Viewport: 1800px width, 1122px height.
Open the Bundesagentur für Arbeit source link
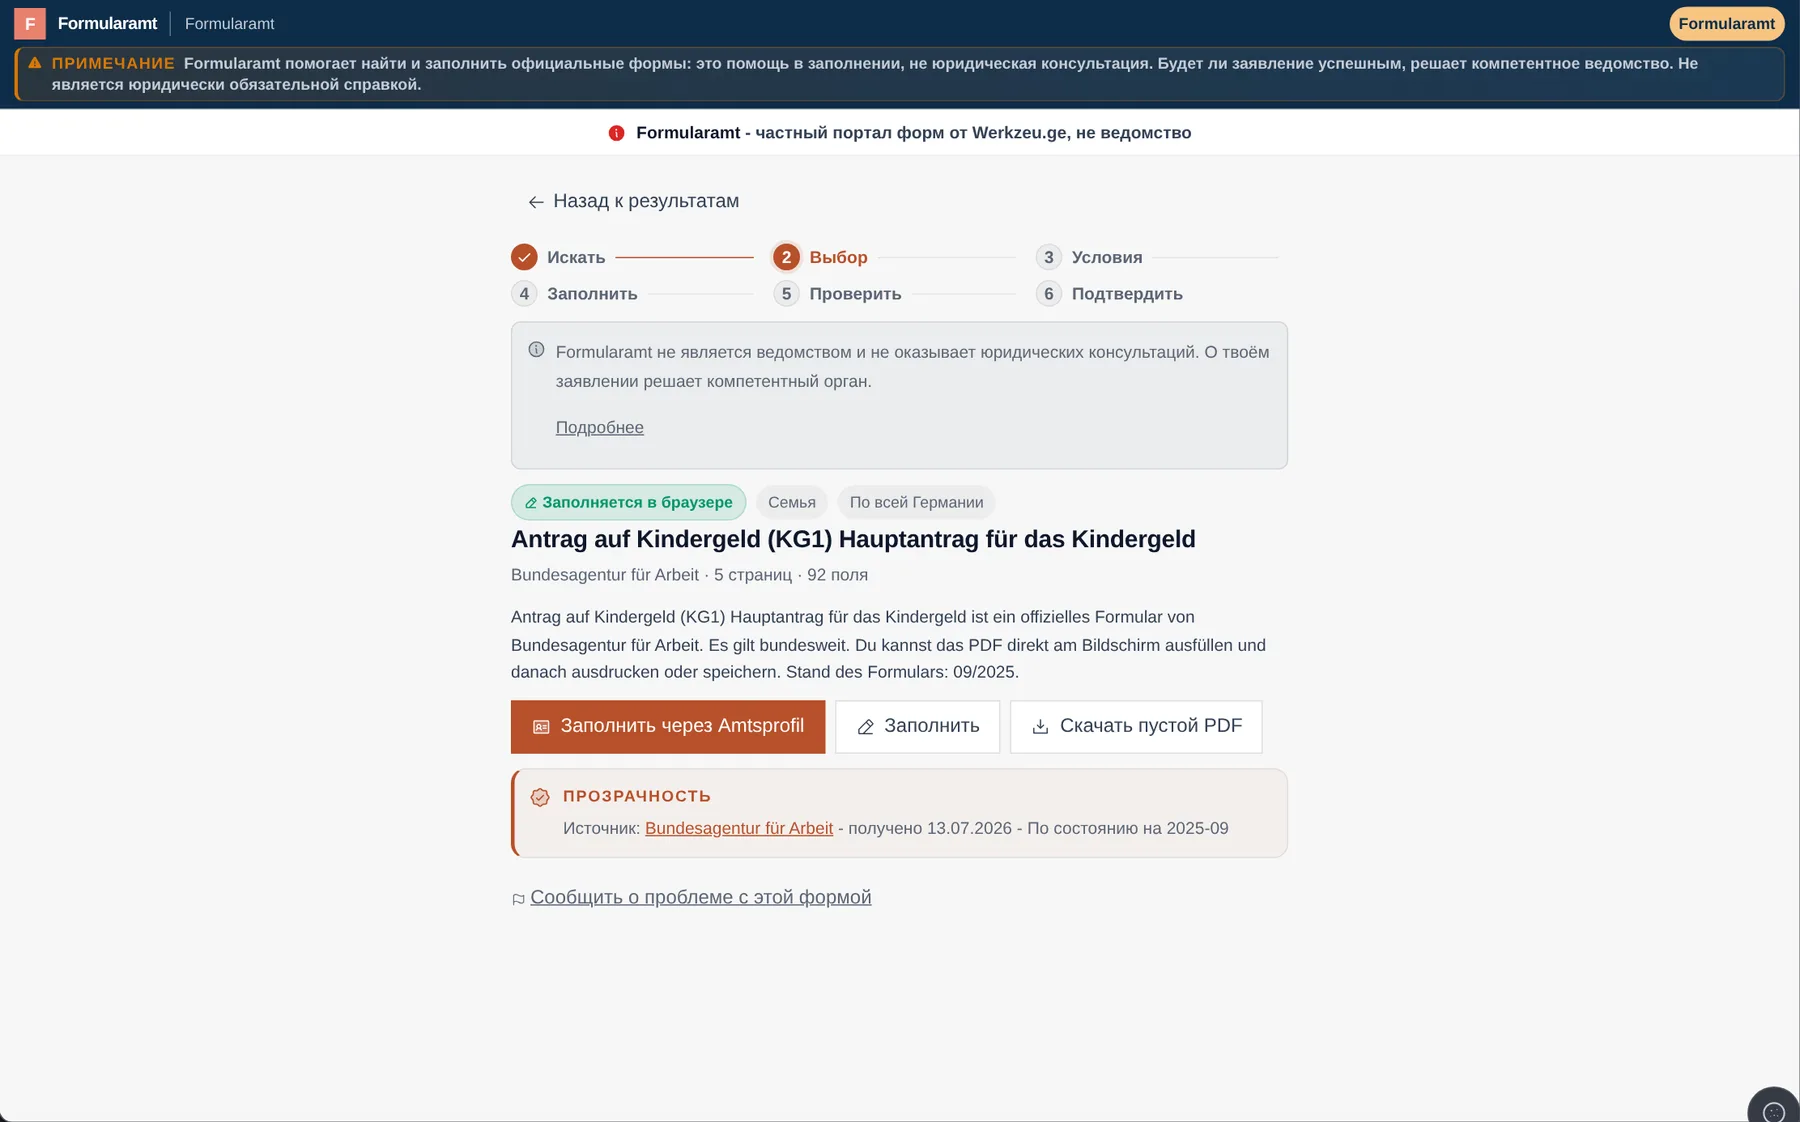click(739, 829)
